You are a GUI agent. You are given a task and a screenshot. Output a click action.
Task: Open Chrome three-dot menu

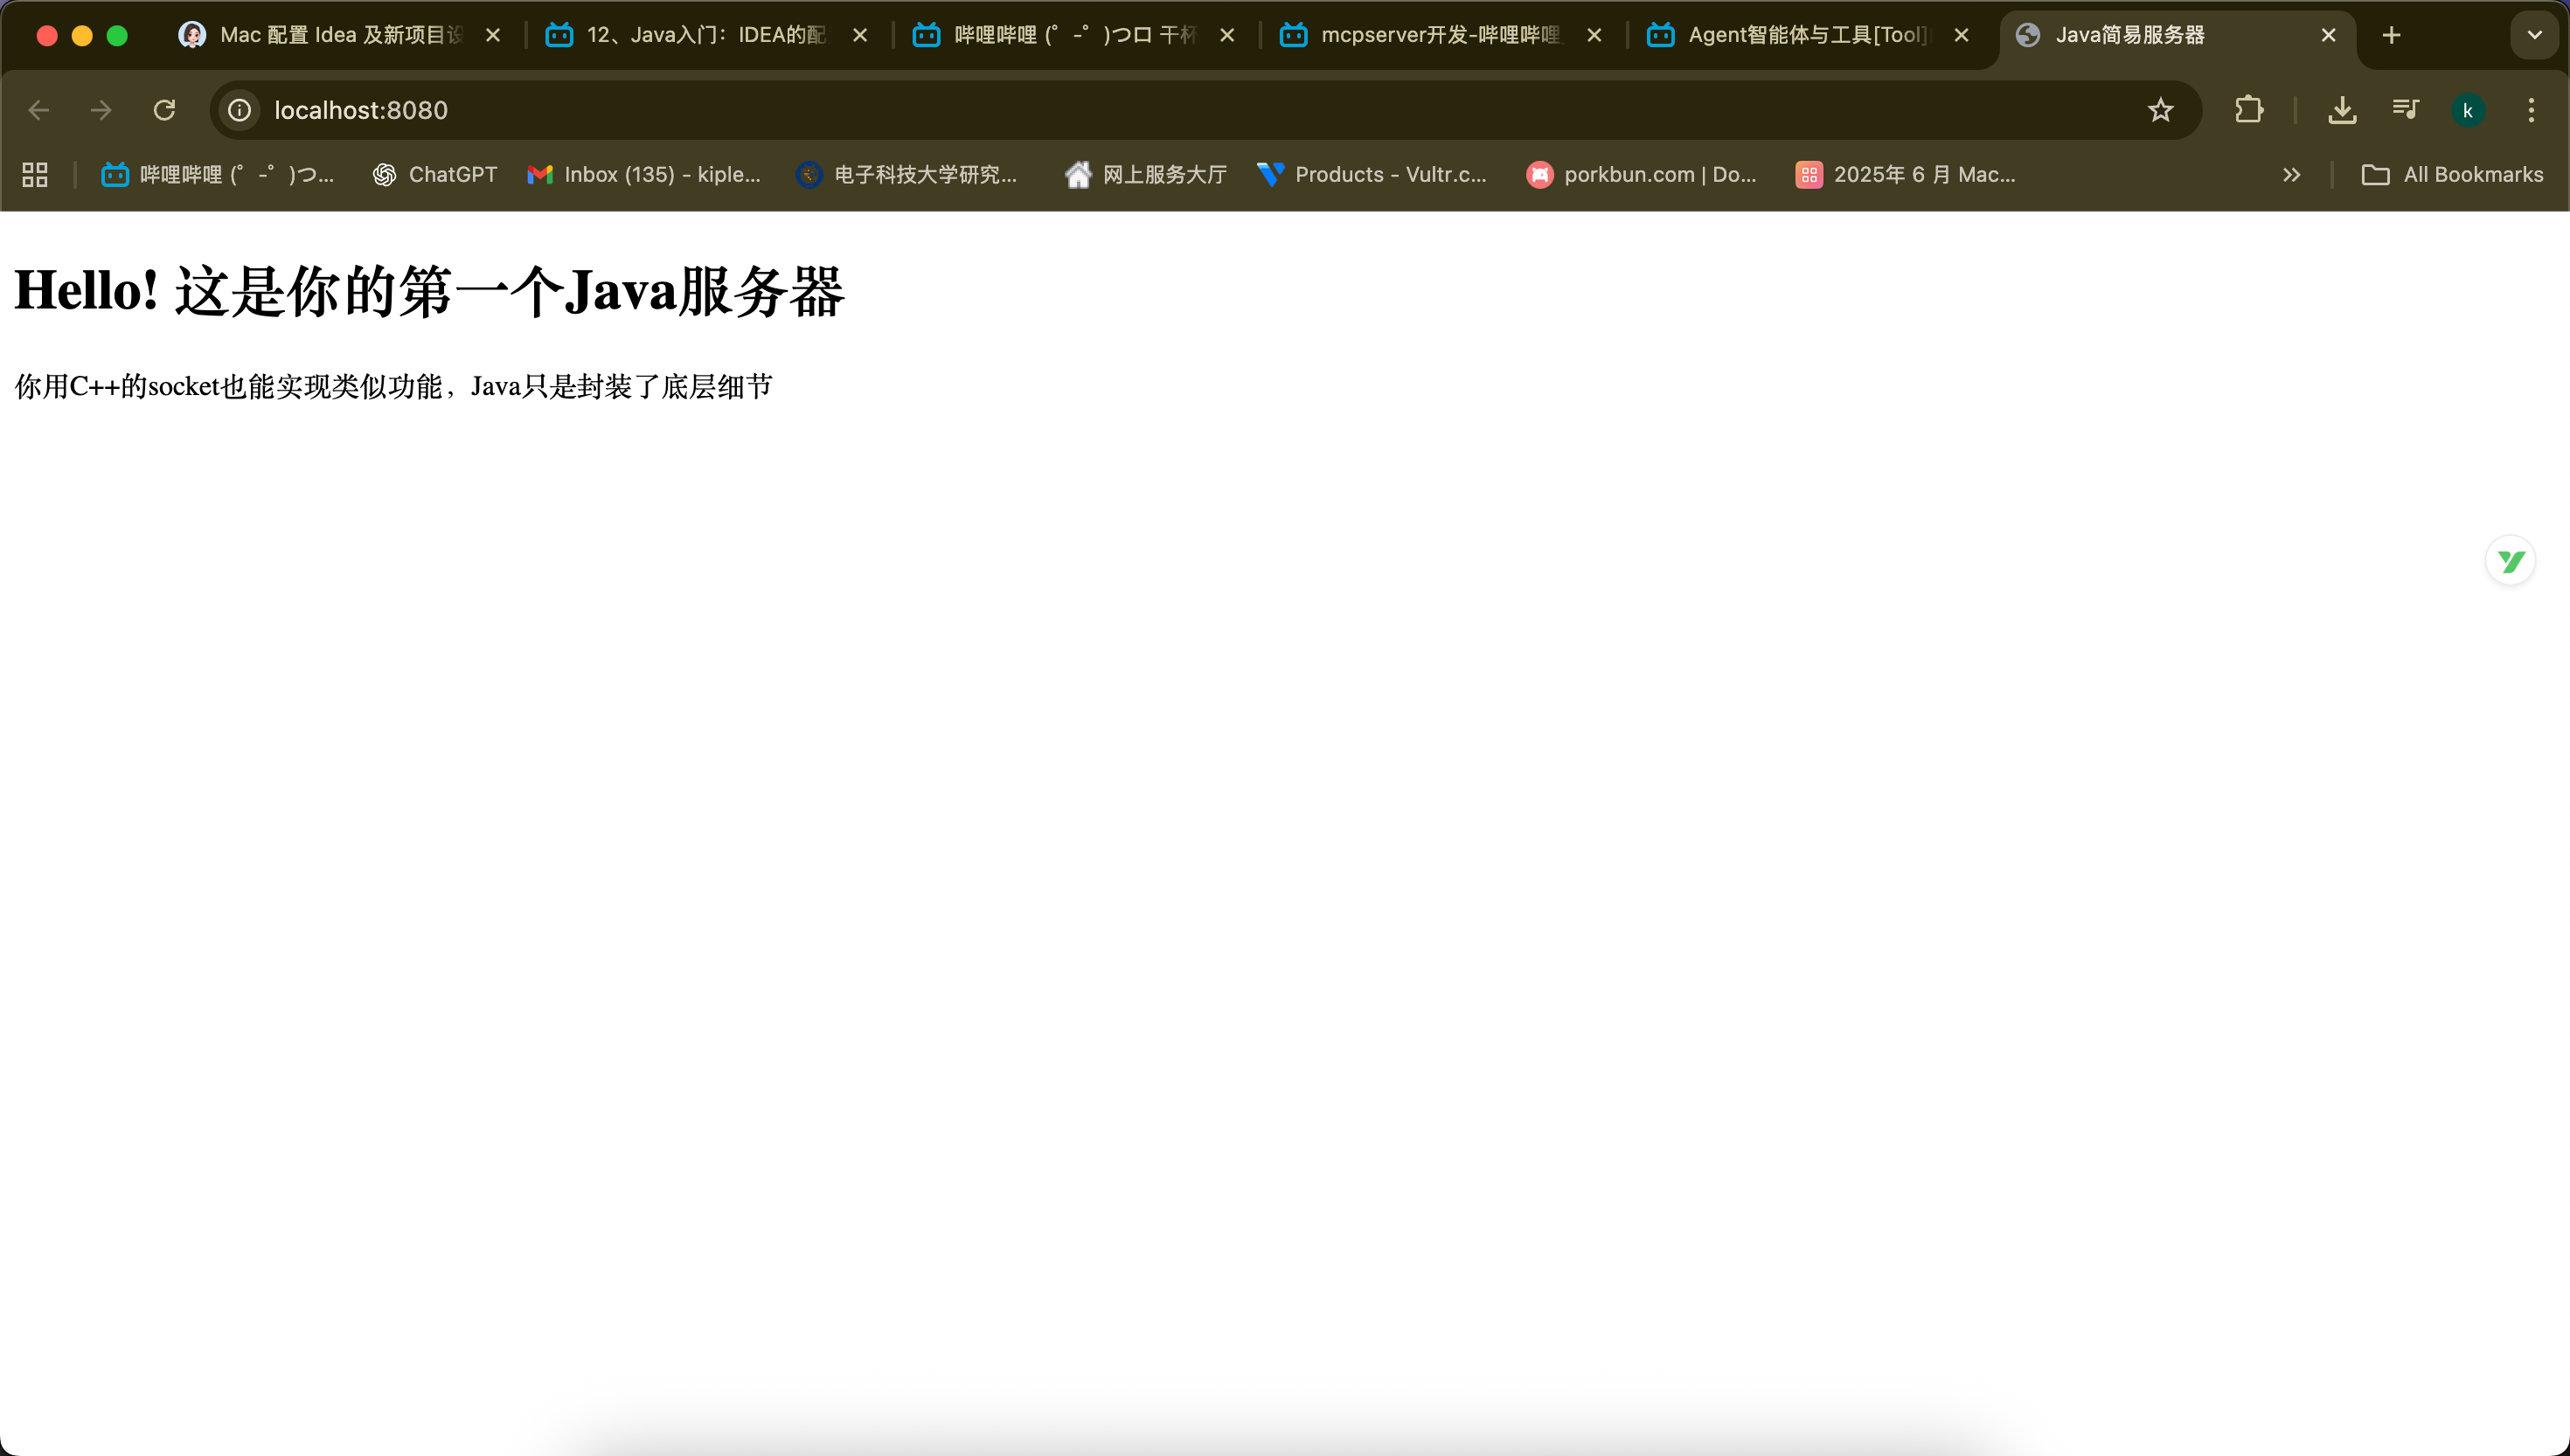pyautogui.click(x=2531, y=110)
